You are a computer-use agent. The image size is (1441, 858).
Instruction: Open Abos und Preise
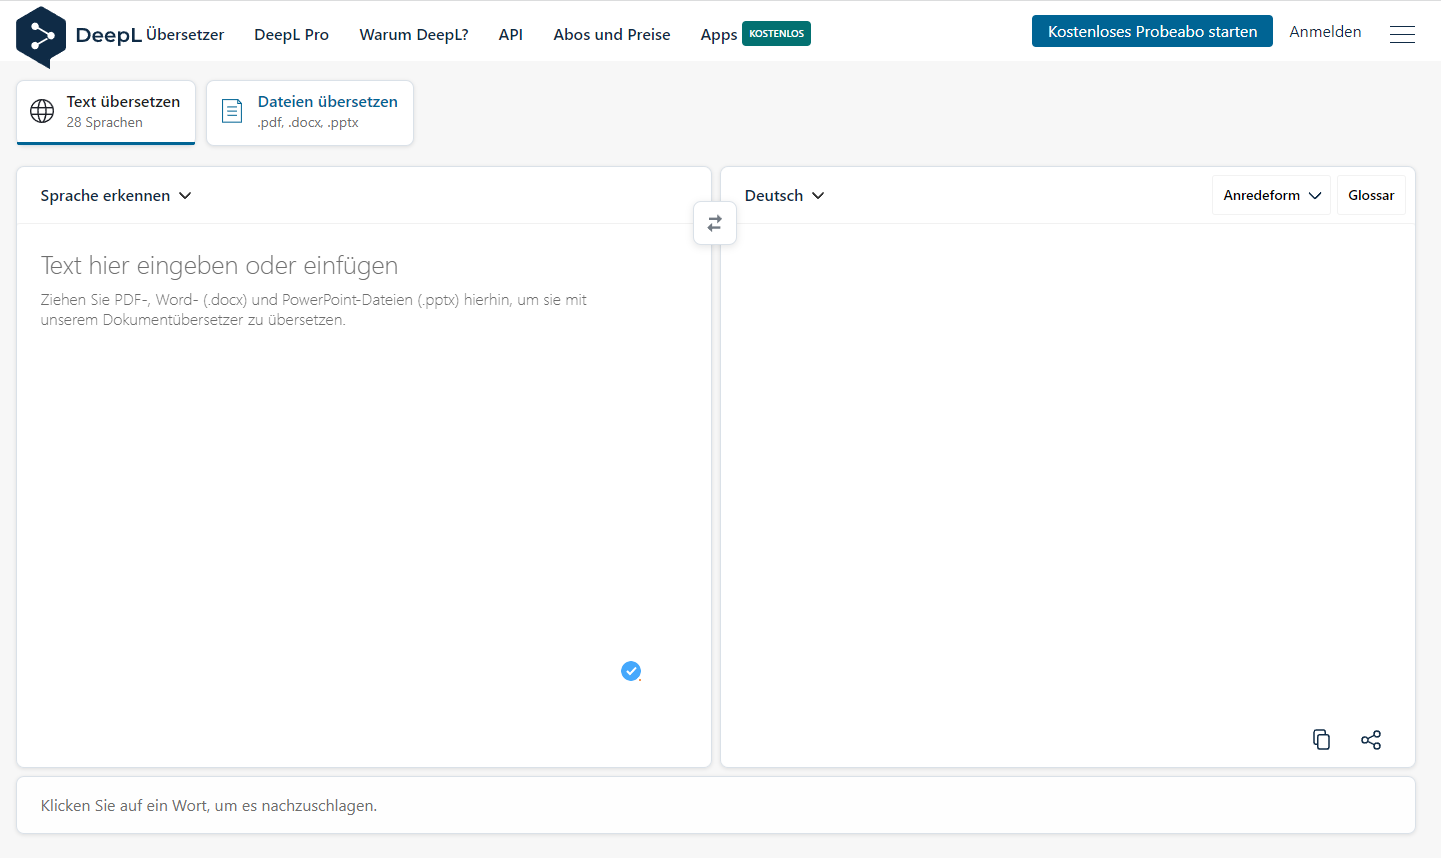tap(612, 34)
